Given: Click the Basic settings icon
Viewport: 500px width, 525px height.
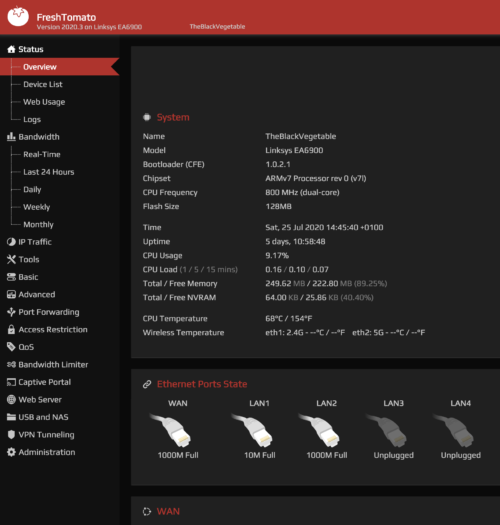Looking at the screenshot, I should [11, 277].
